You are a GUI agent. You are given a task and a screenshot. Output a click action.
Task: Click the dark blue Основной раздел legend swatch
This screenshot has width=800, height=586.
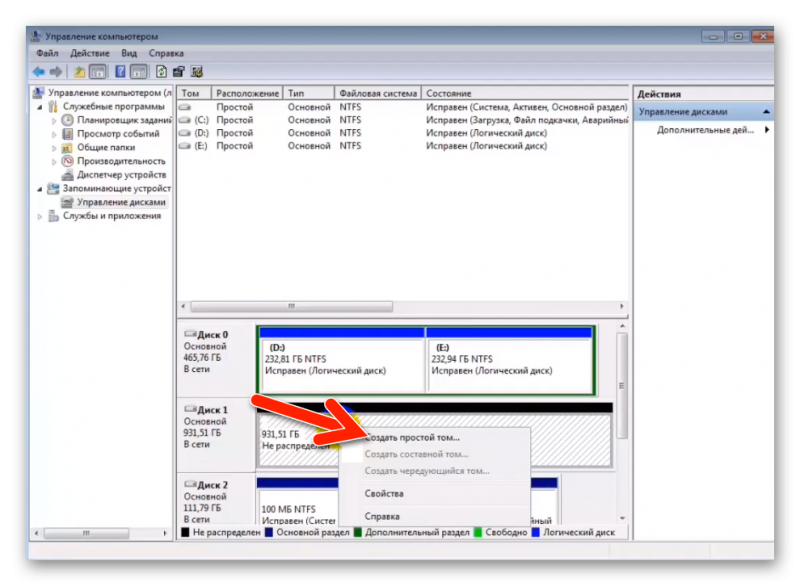[x=269, y=532]
